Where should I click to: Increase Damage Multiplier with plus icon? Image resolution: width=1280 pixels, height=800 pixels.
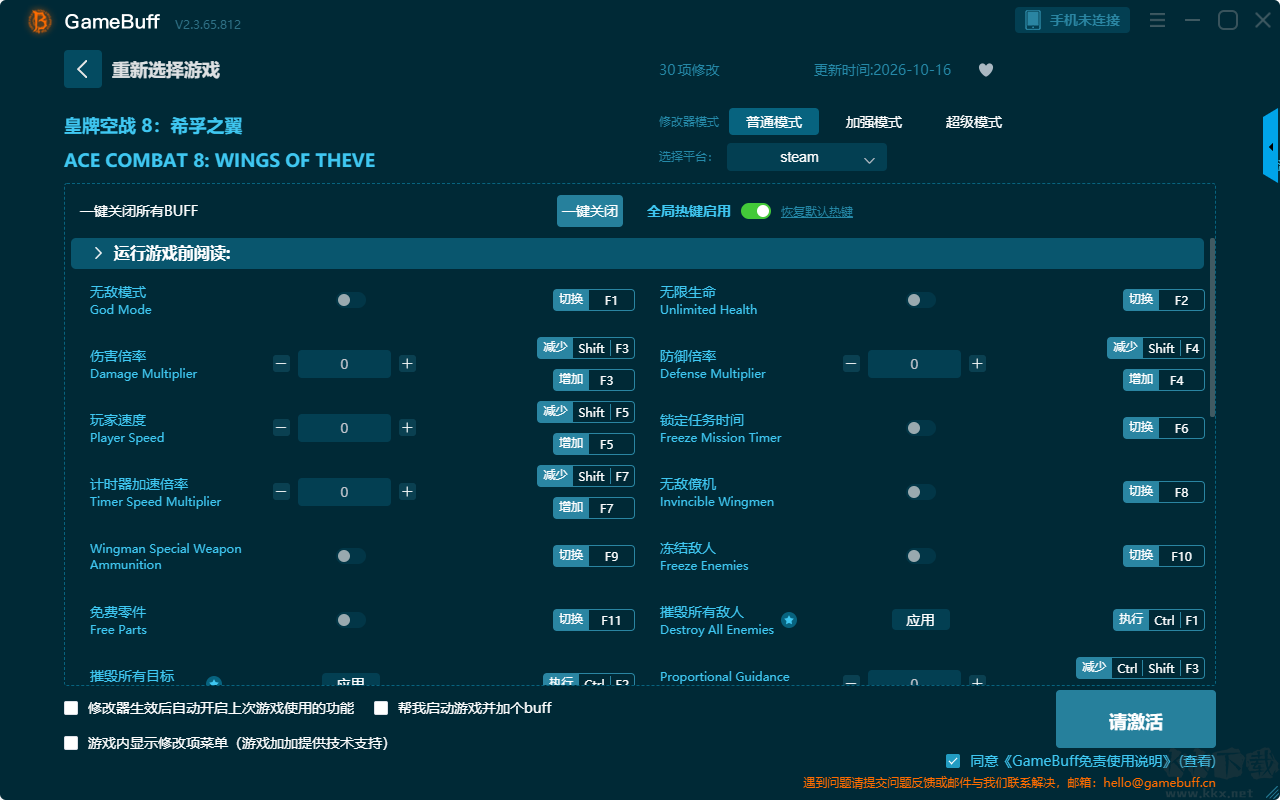[x=407, y=364]
